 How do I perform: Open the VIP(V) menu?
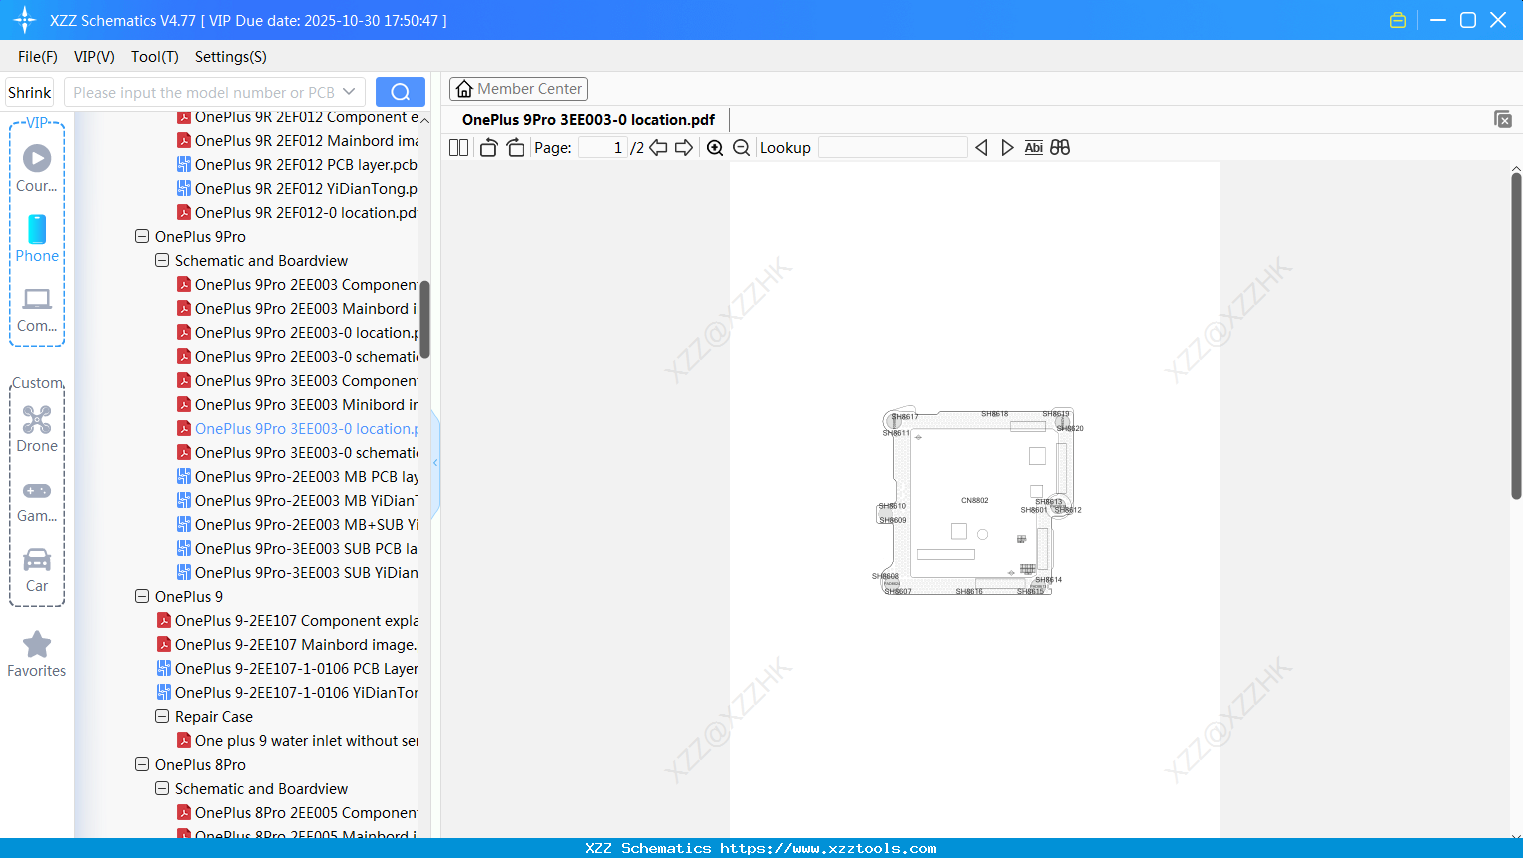pos(94,57)
